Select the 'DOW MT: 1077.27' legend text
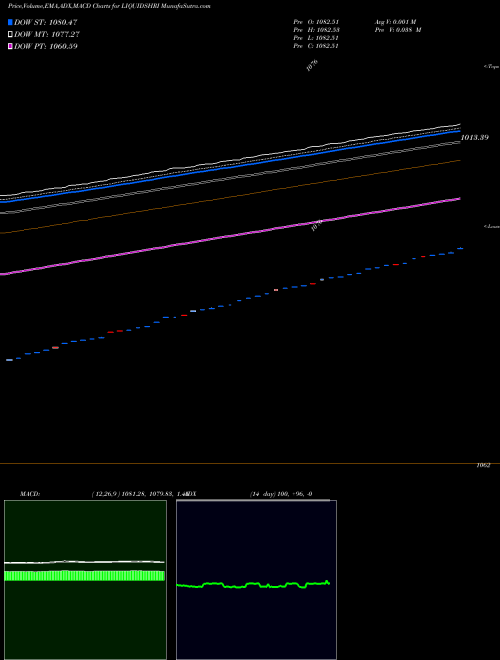500x660 pixels. [47, 34]
